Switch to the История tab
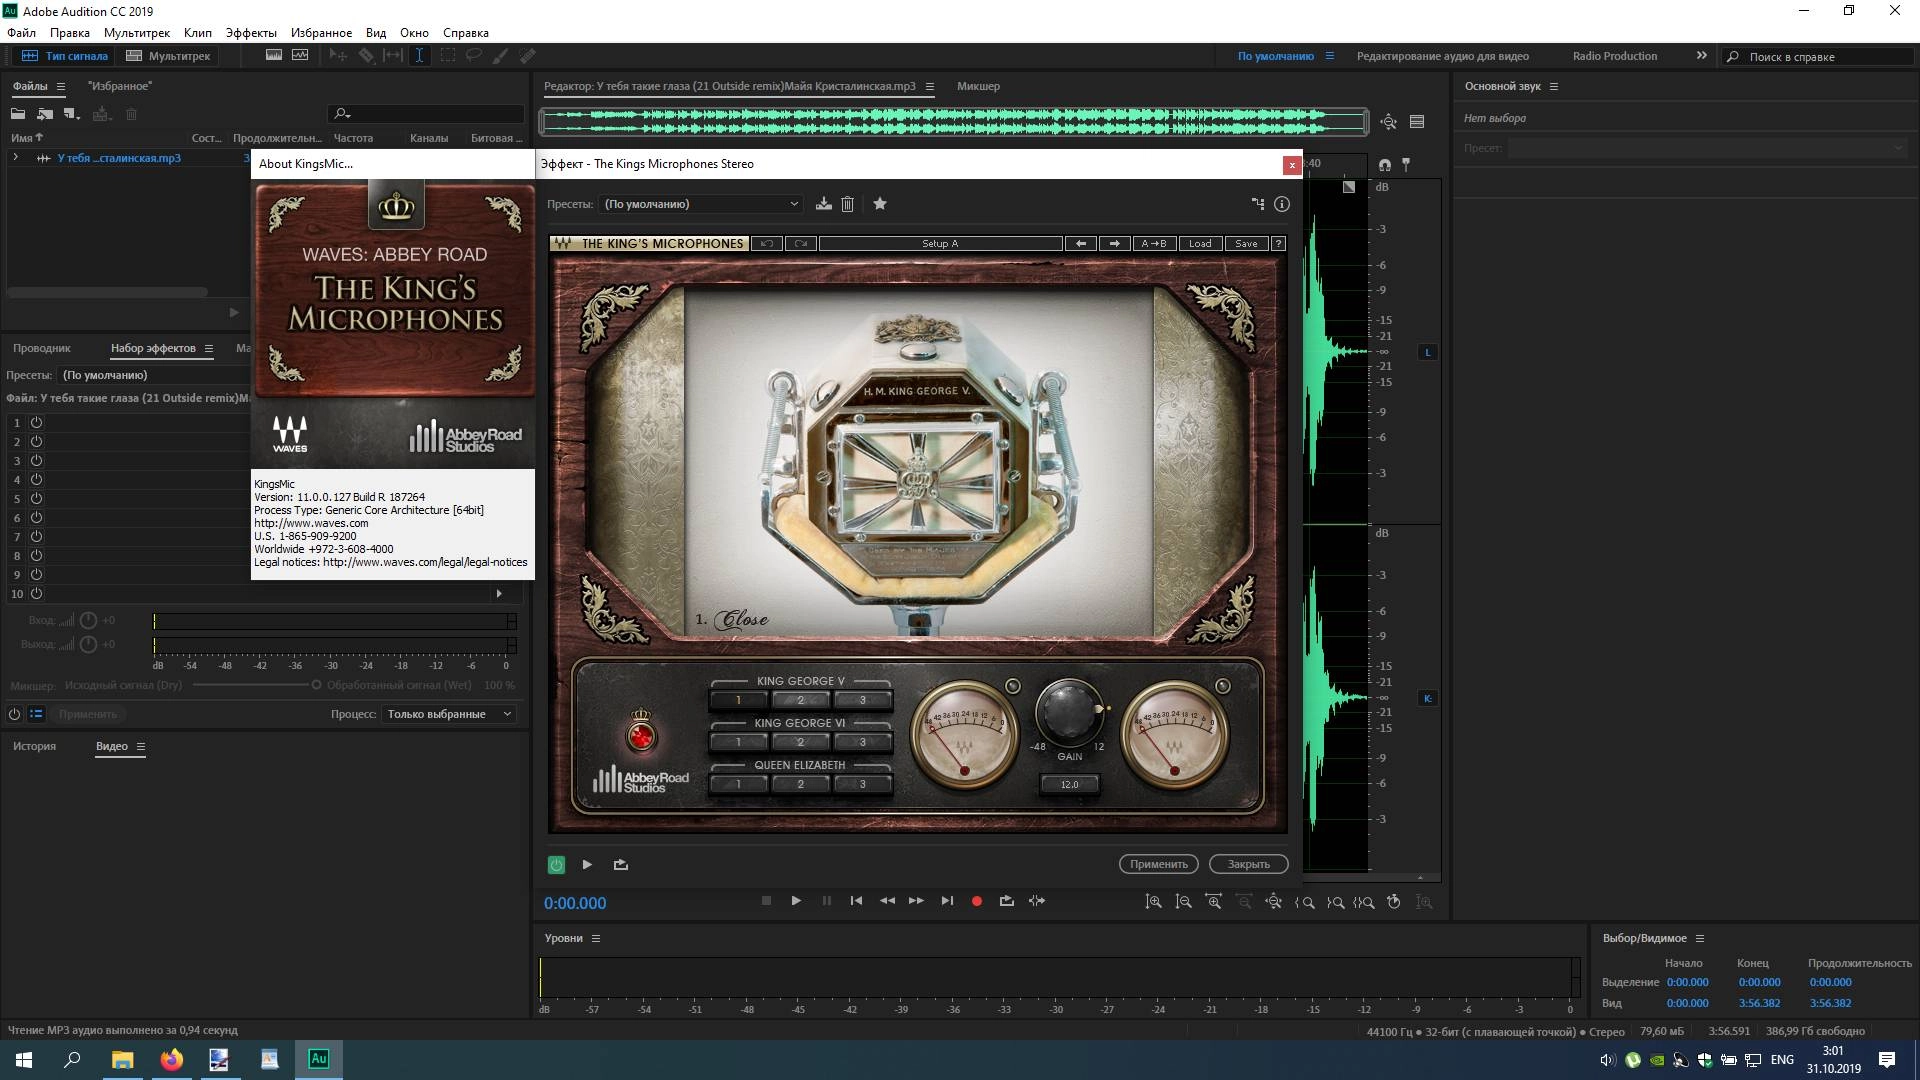Viewport: 1920px width, 1080px height. pos(34,746)
